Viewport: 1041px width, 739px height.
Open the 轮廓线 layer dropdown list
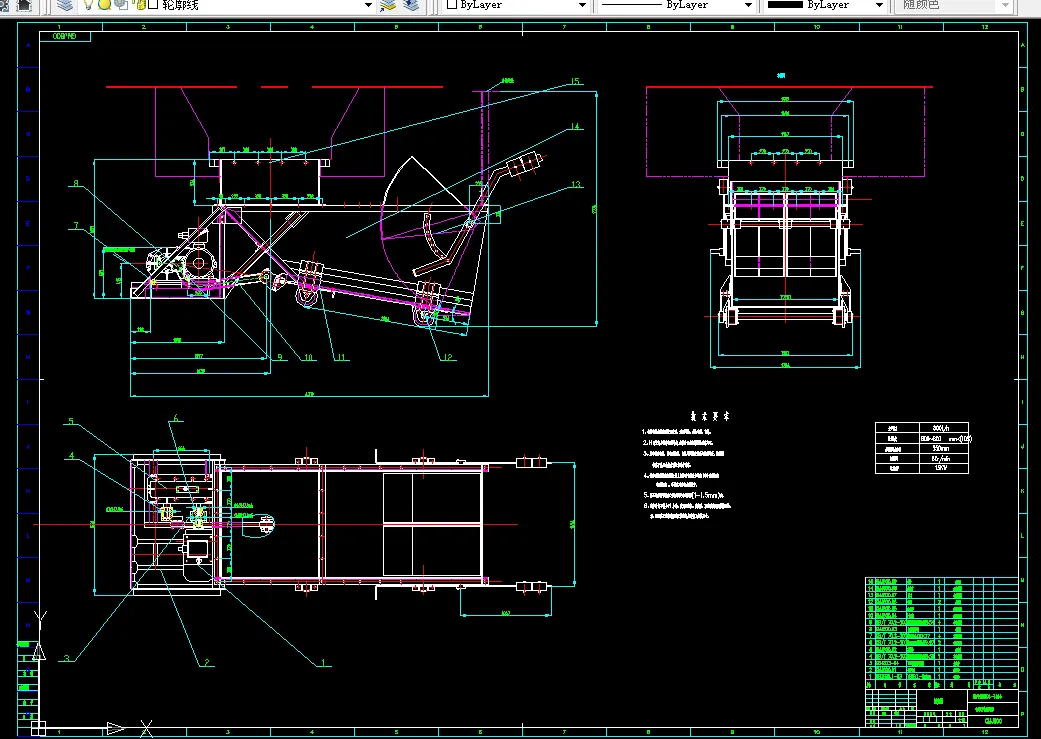pyautogui.click(x=368, y=5)
